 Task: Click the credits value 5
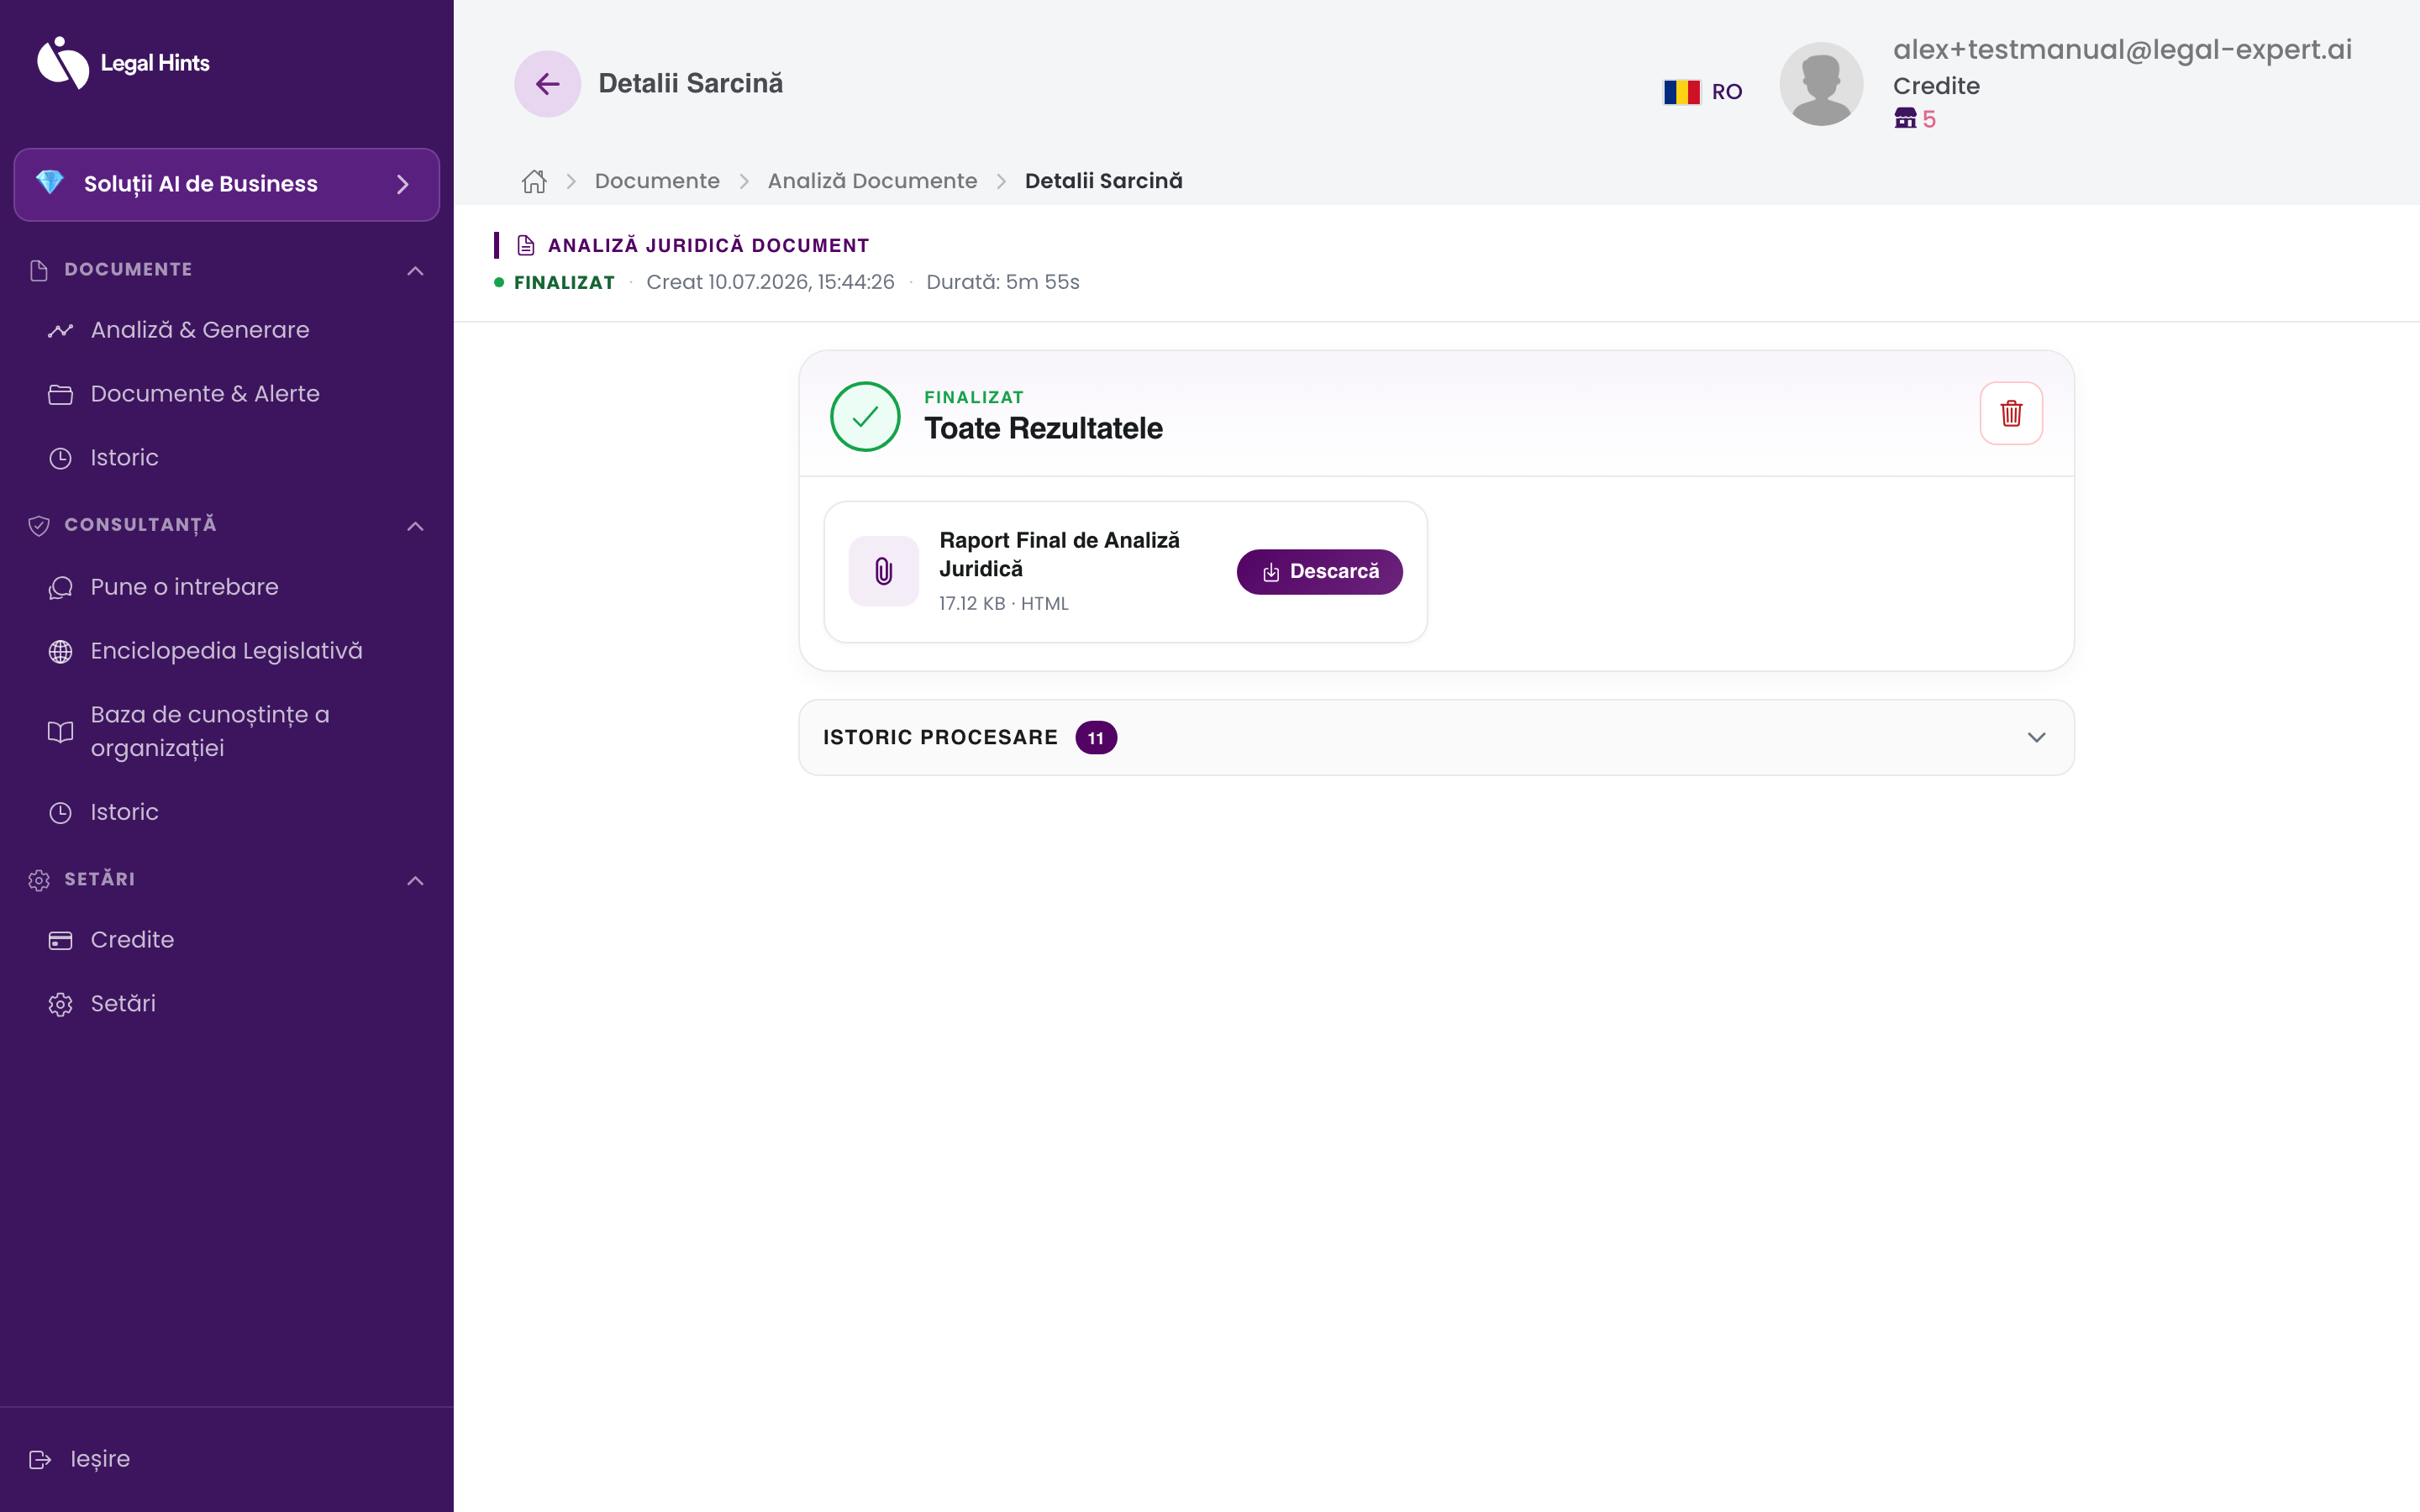1929,119
